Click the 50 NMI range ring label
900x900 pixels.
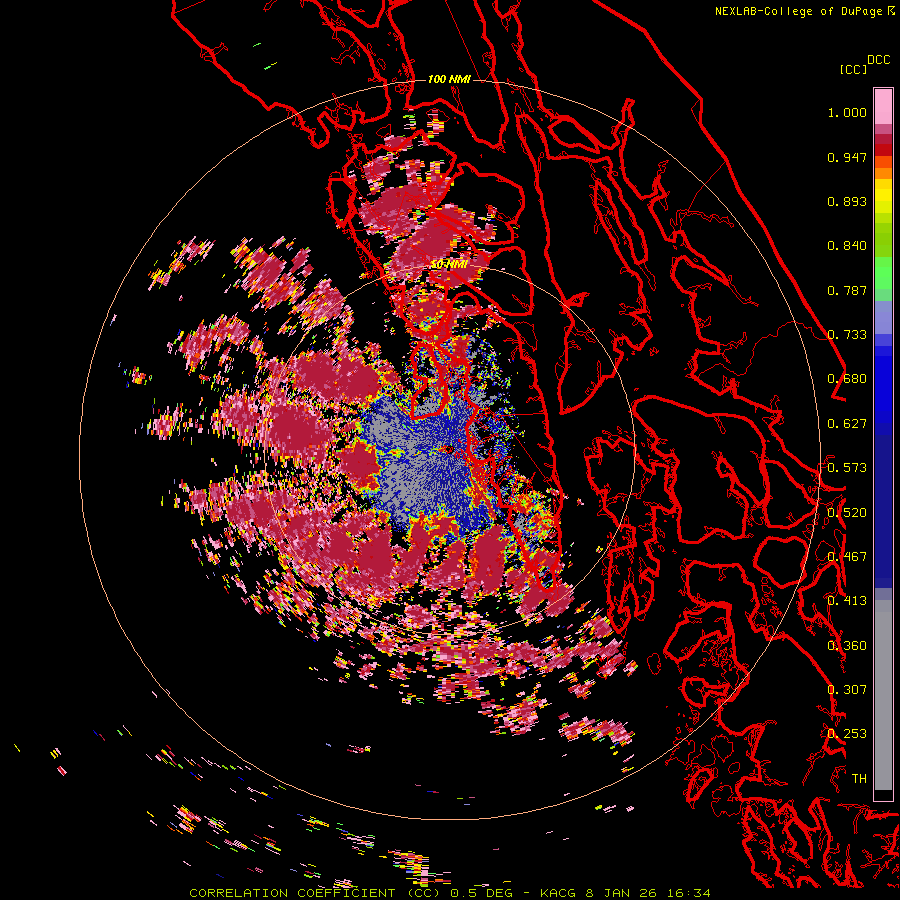click(449, 264)
